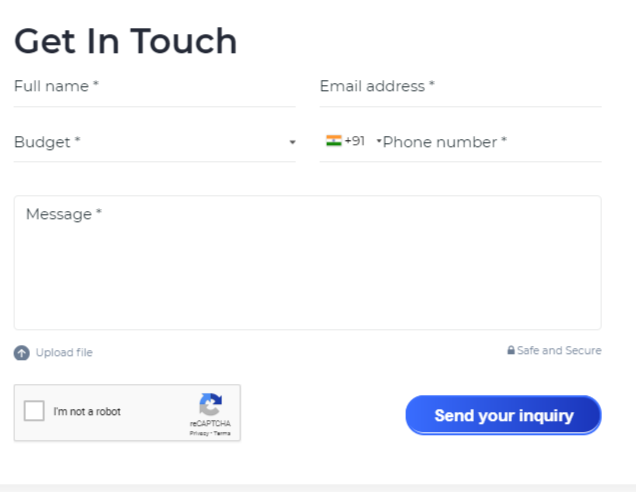Click the Get In Touch heading
636x492 pixels.
tap(126, 41)
